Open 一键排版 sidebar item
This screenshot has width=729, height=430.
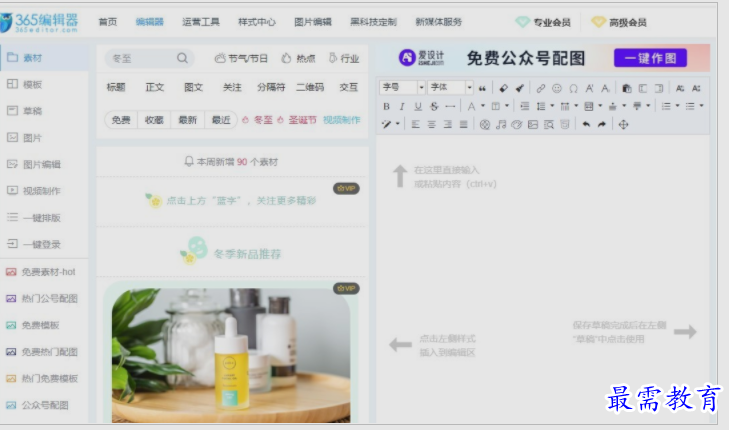coord(44,218)
